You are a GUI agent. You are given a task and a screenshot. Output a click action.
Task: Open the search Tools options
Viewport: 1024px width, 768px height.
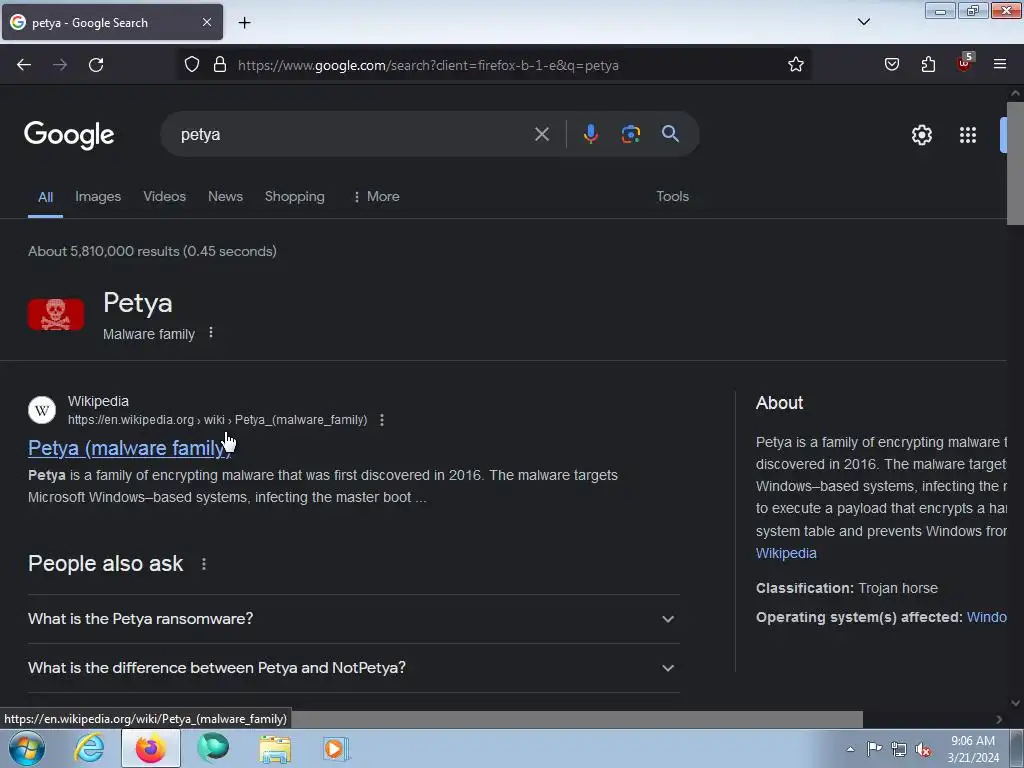click(x=672, y=197)
